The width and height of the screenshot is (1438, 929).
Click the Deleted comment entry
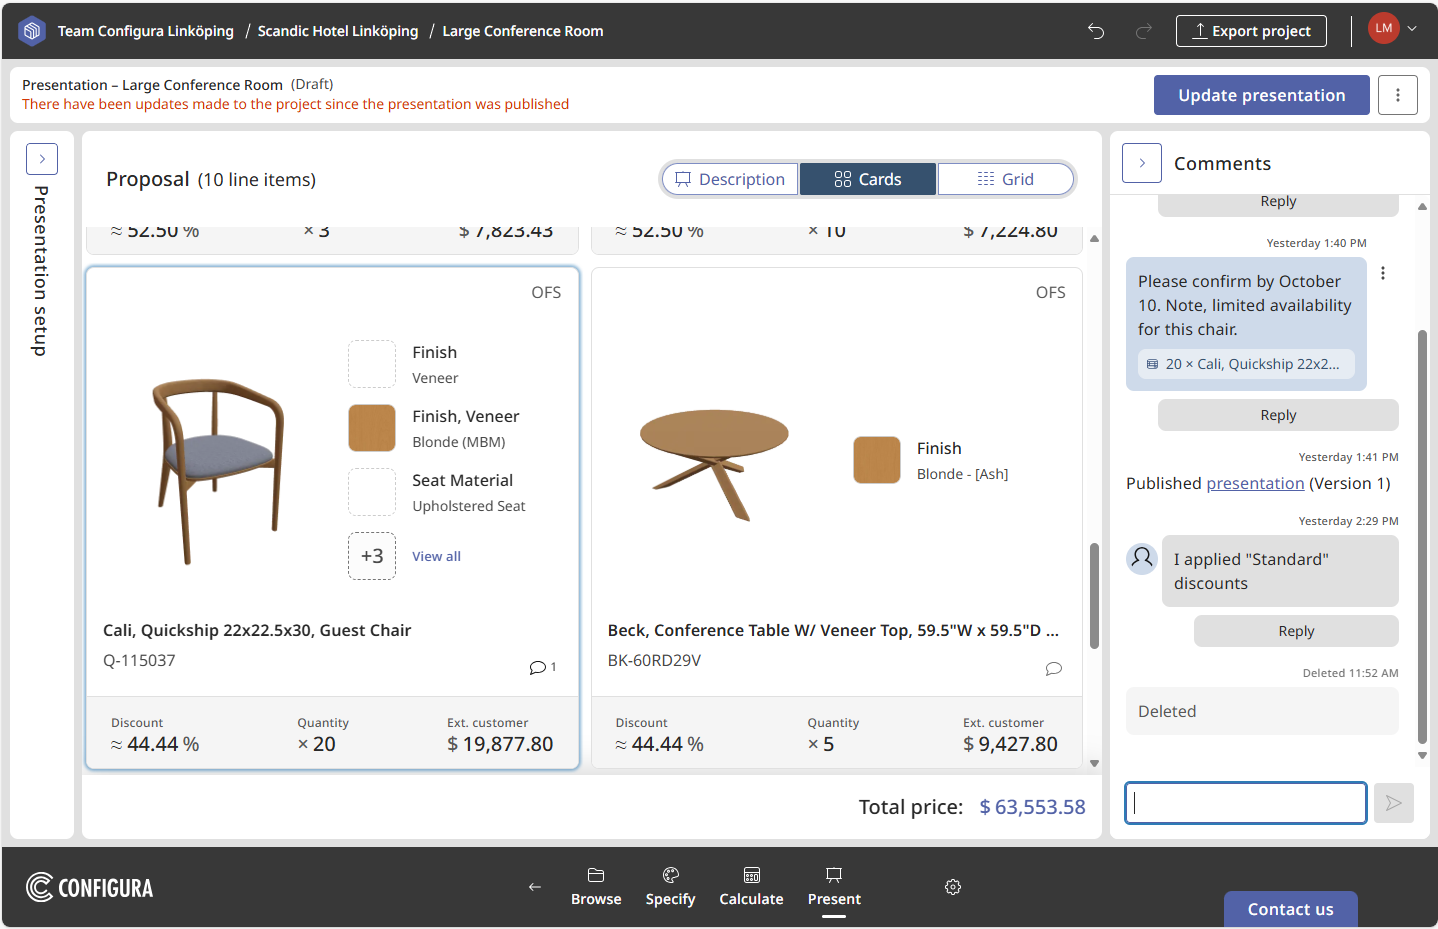pyautogui.click(x=1262, y=711)
